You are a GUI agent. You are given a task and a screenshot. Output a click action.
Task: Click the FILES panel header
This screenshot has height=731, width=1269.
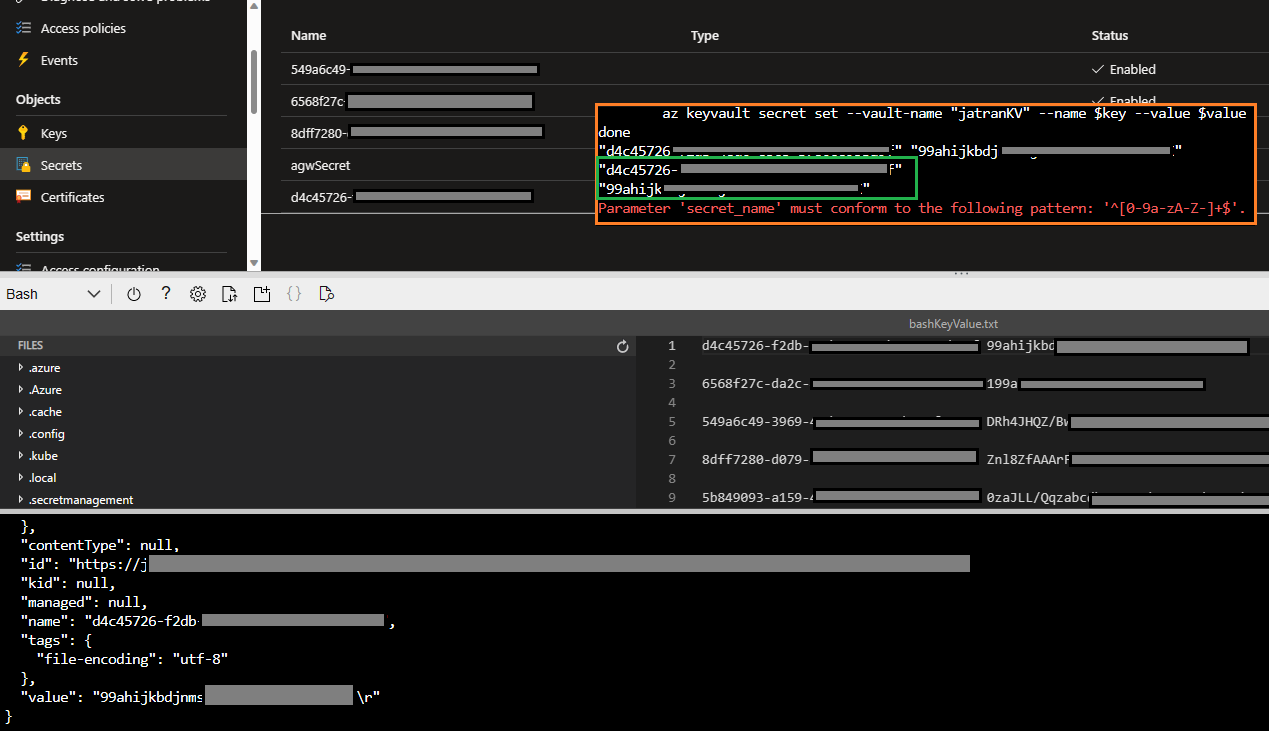click(30, 345)
